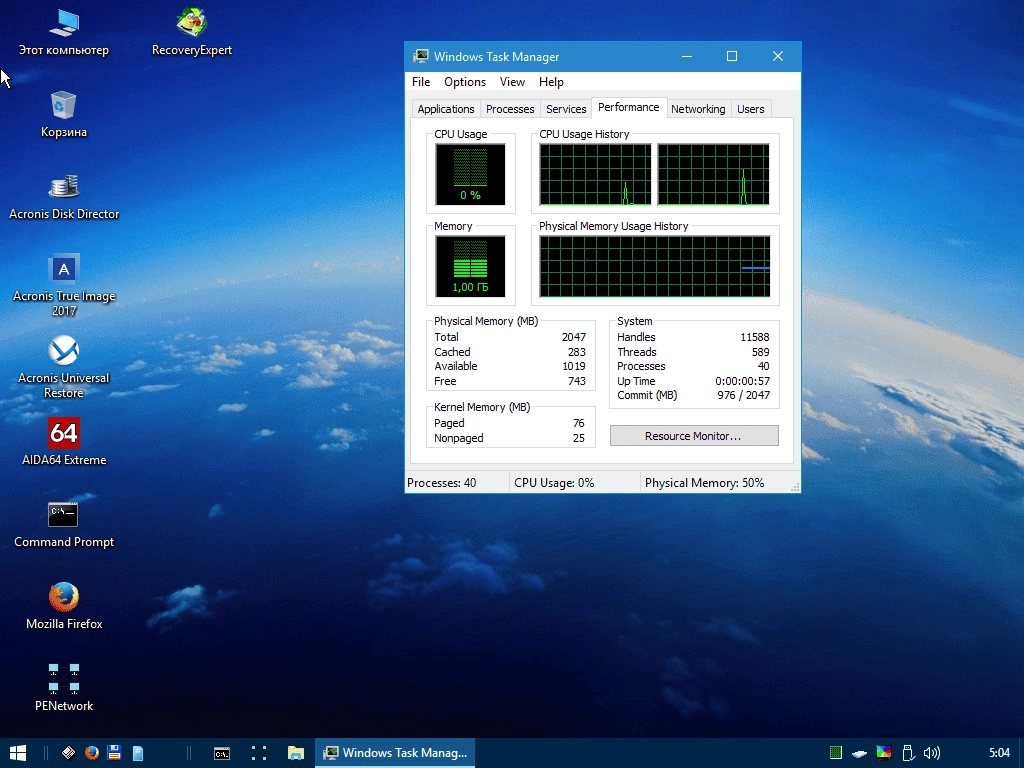This screenshot has width=1024, height=768.
Task: Click the Memory 1,00 ГБ gauge
Action: [470, 266]
